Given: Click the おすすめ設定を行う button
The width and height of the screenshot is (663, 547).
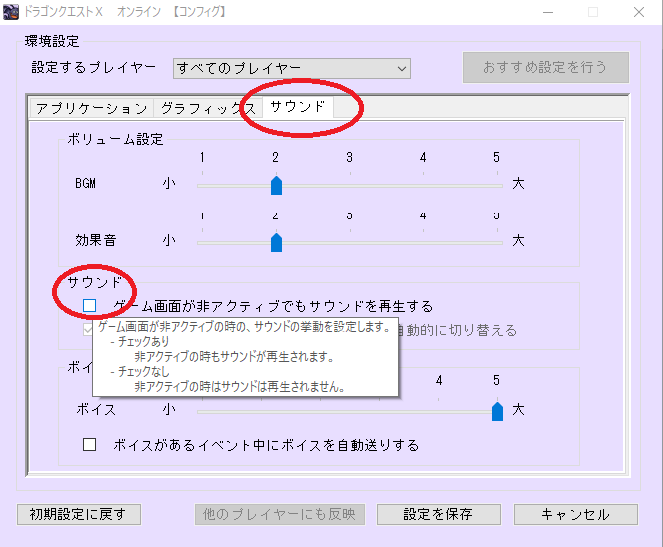Looking at the screenshot, I should pyautogui.click(x=546, y=67).
